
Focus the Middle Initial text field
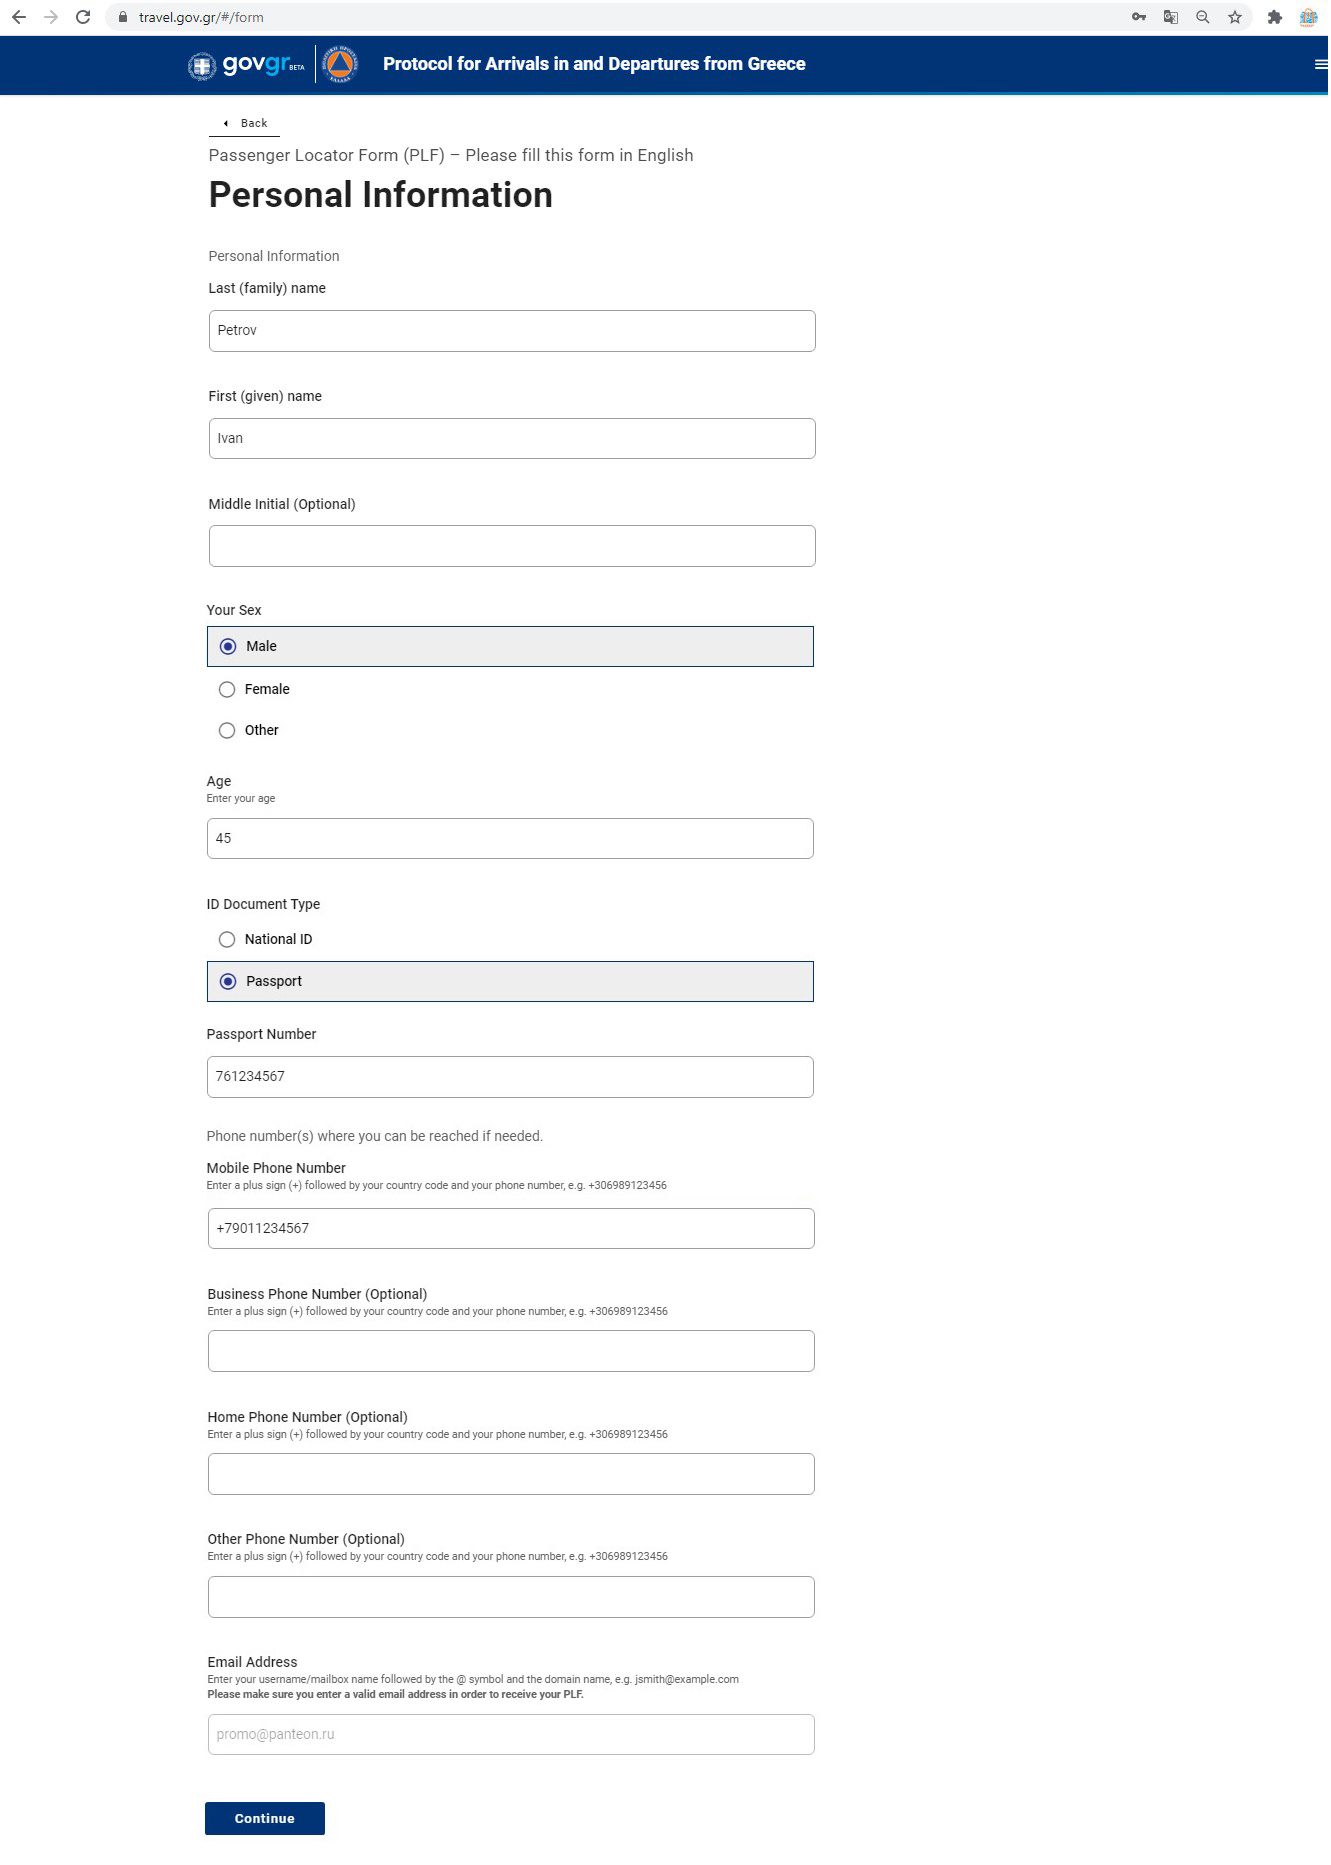click(512, 547)
